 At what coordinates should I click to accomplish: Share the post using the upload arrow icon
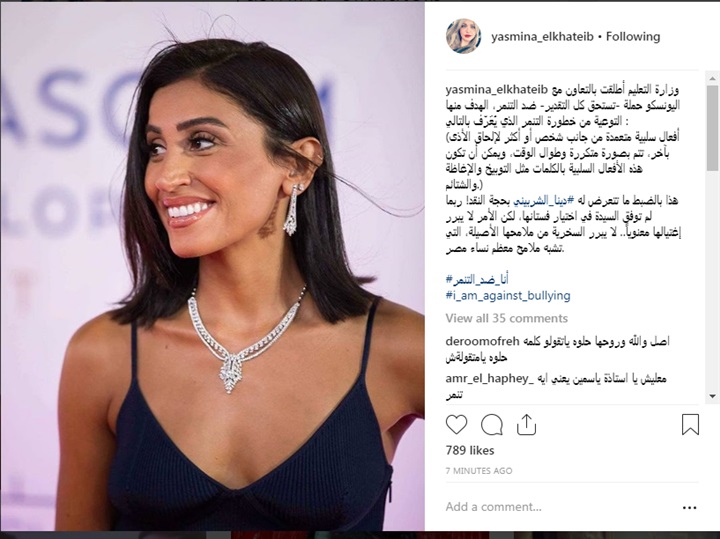point(526,424)
